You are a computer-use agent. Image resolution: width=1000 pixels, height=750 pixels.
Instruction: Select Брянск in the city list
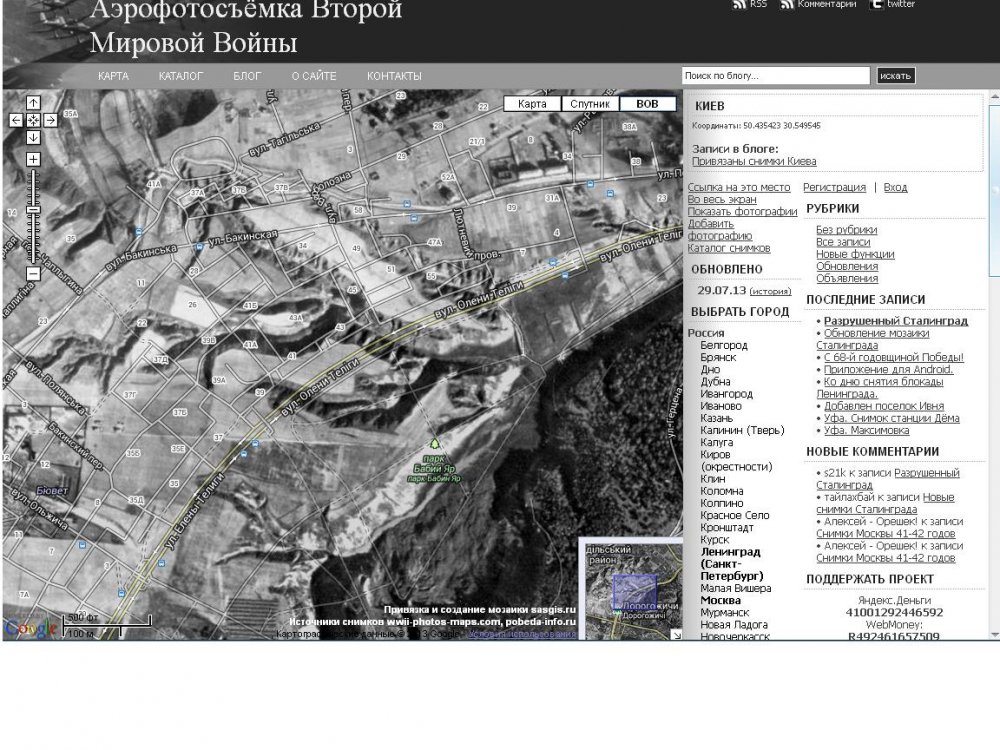click(718, 357)
